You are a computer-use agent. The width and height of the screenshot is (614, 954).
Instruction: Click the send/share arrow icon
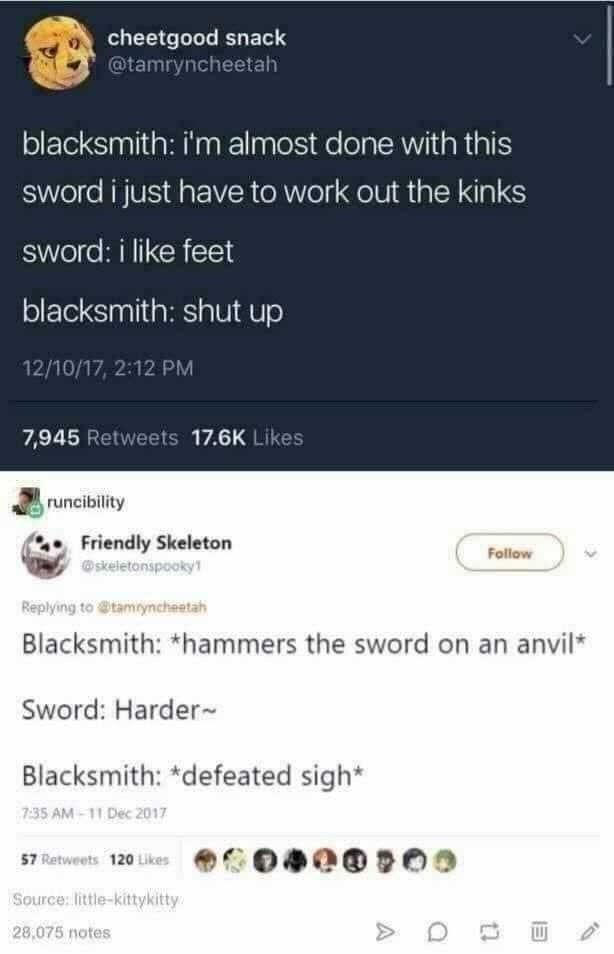click(385, 931)
